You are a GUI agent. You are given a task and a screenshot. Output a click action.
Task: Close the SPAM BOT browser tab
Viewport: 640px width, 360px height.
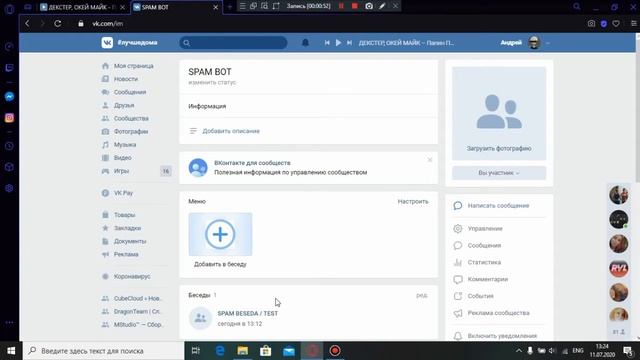(216, 7)
